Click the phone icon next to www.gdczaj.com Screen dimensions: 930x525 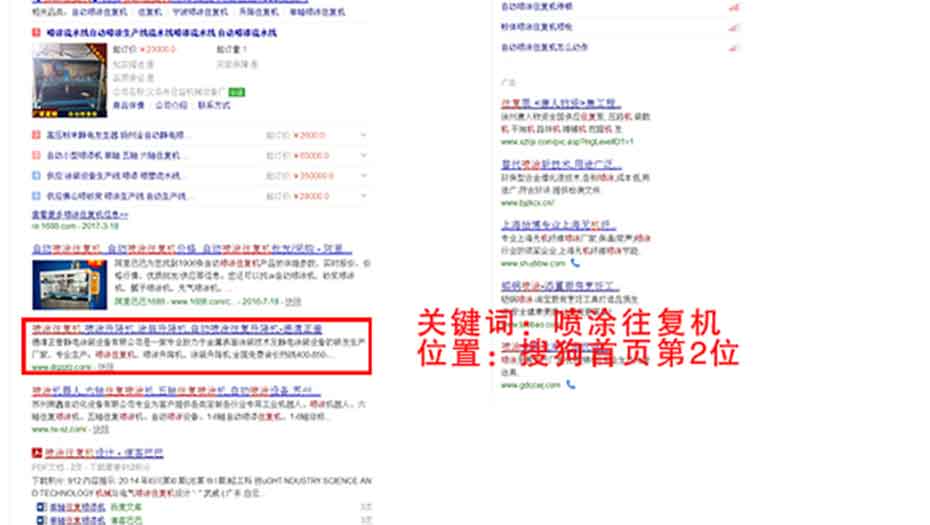coord(570,383)
